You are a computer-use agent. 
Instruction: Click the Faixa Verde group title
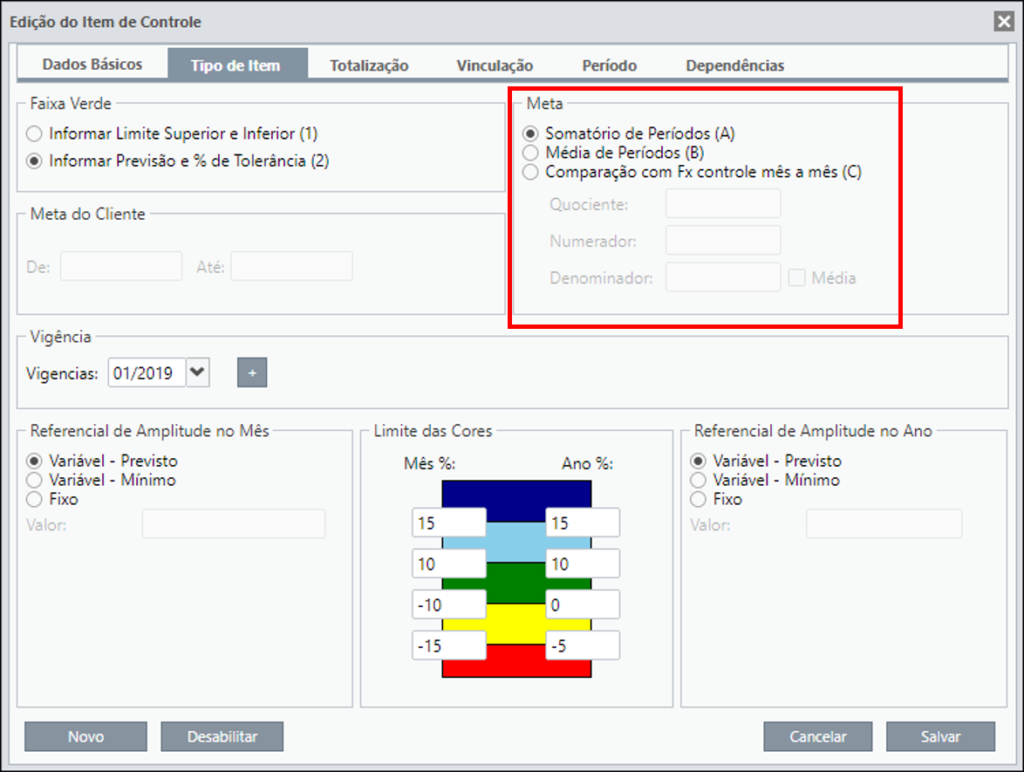[x=71, y=104]
